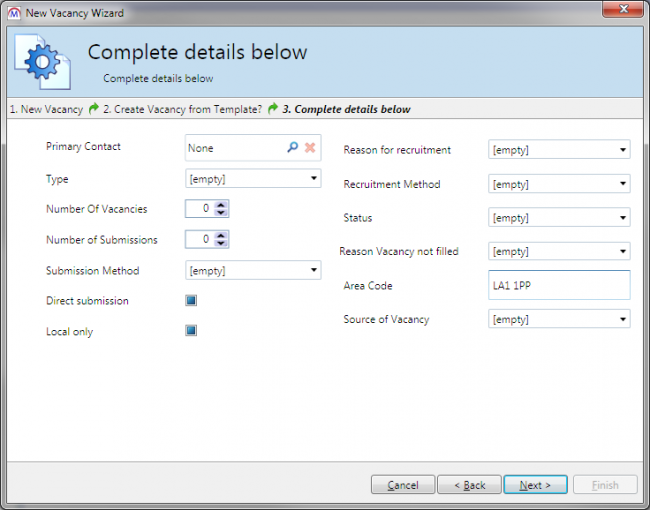Click the app logo in title bar

click(x=13, y=13)
